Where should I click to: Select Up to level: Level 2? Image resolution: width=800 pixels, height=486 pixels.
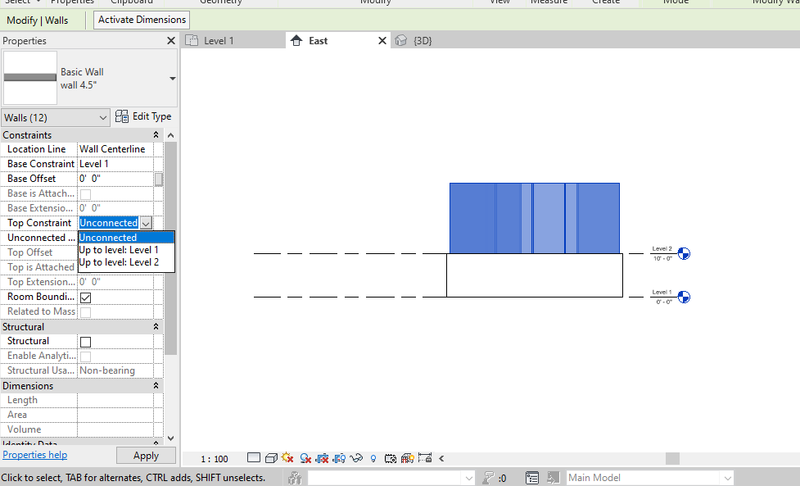coord(126,262)
